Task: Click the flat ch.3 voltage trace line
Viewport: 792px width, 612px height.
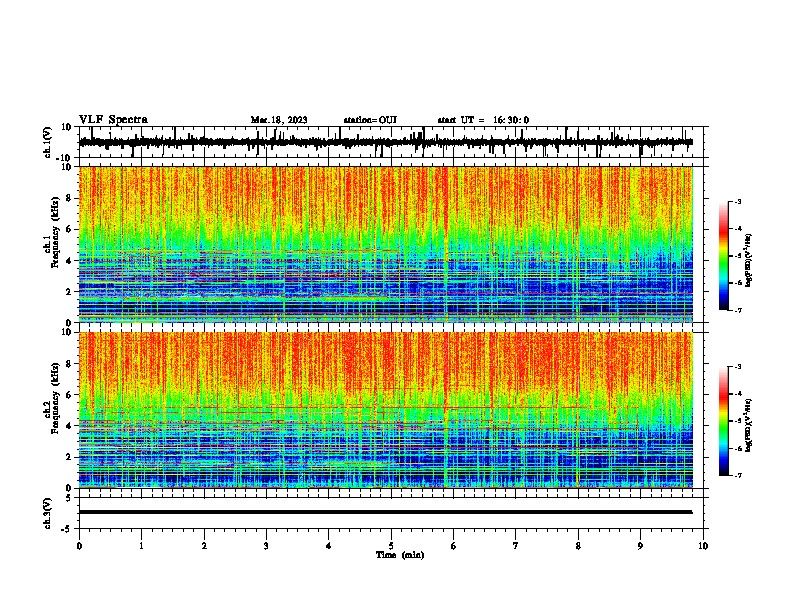Action: coord(385,512)
